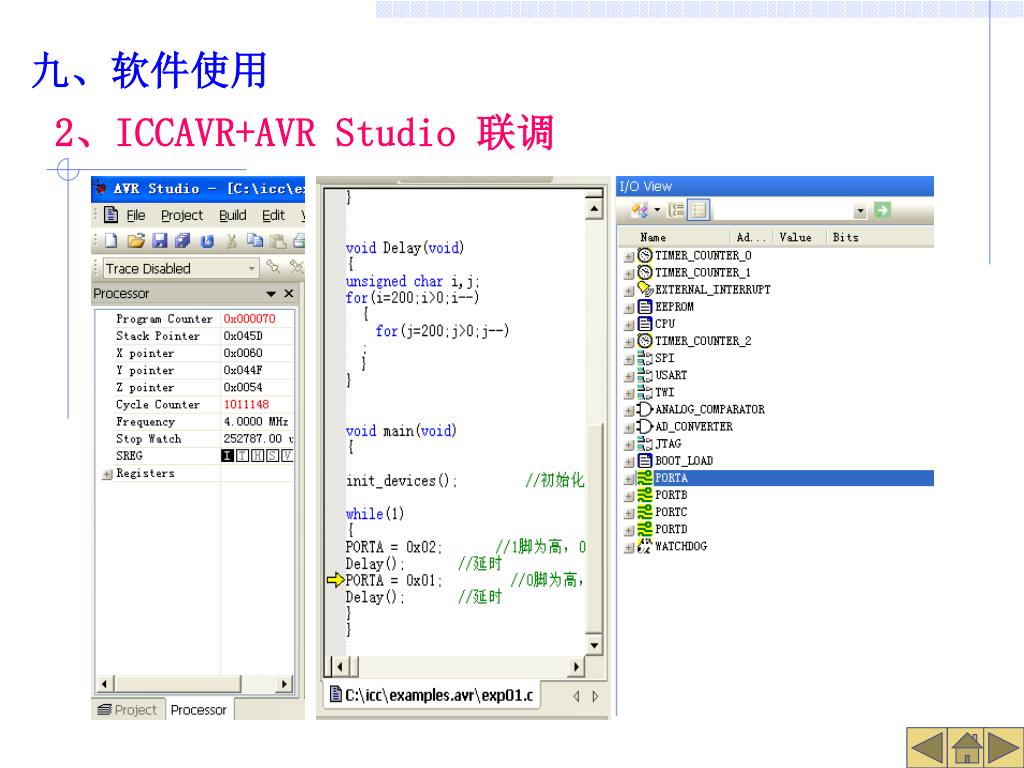Click the EEPROM memory icon
The height and width of the screenshot is (768, 1024).
(645, 306)
